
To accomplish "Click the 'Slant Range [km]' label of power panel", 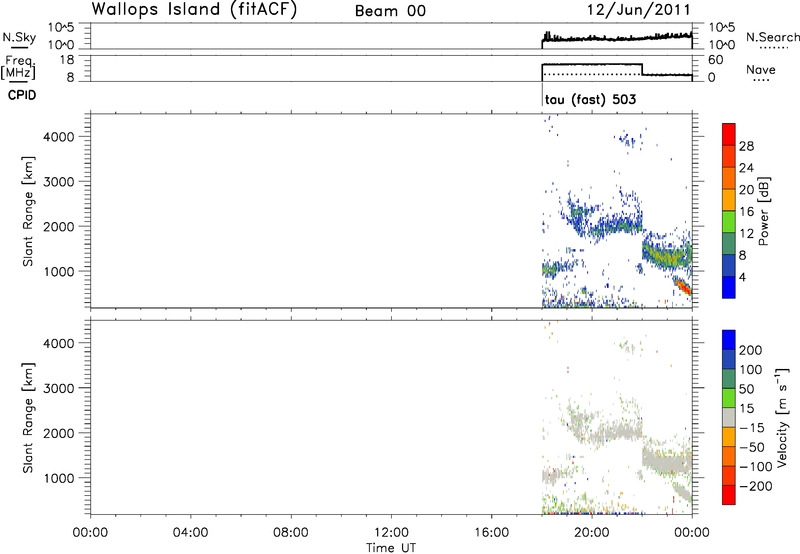I will tap(28, 211).
